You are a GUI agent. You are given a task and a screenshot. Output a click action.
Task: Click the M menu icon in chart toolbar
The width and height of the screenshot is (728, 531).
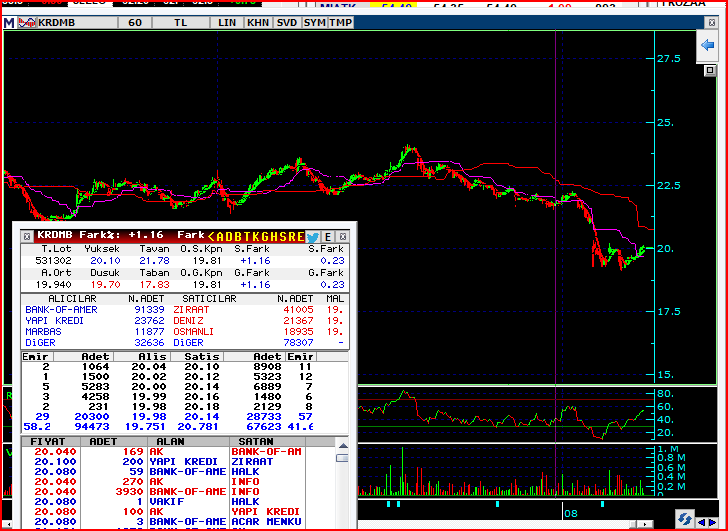click(9, 22)
